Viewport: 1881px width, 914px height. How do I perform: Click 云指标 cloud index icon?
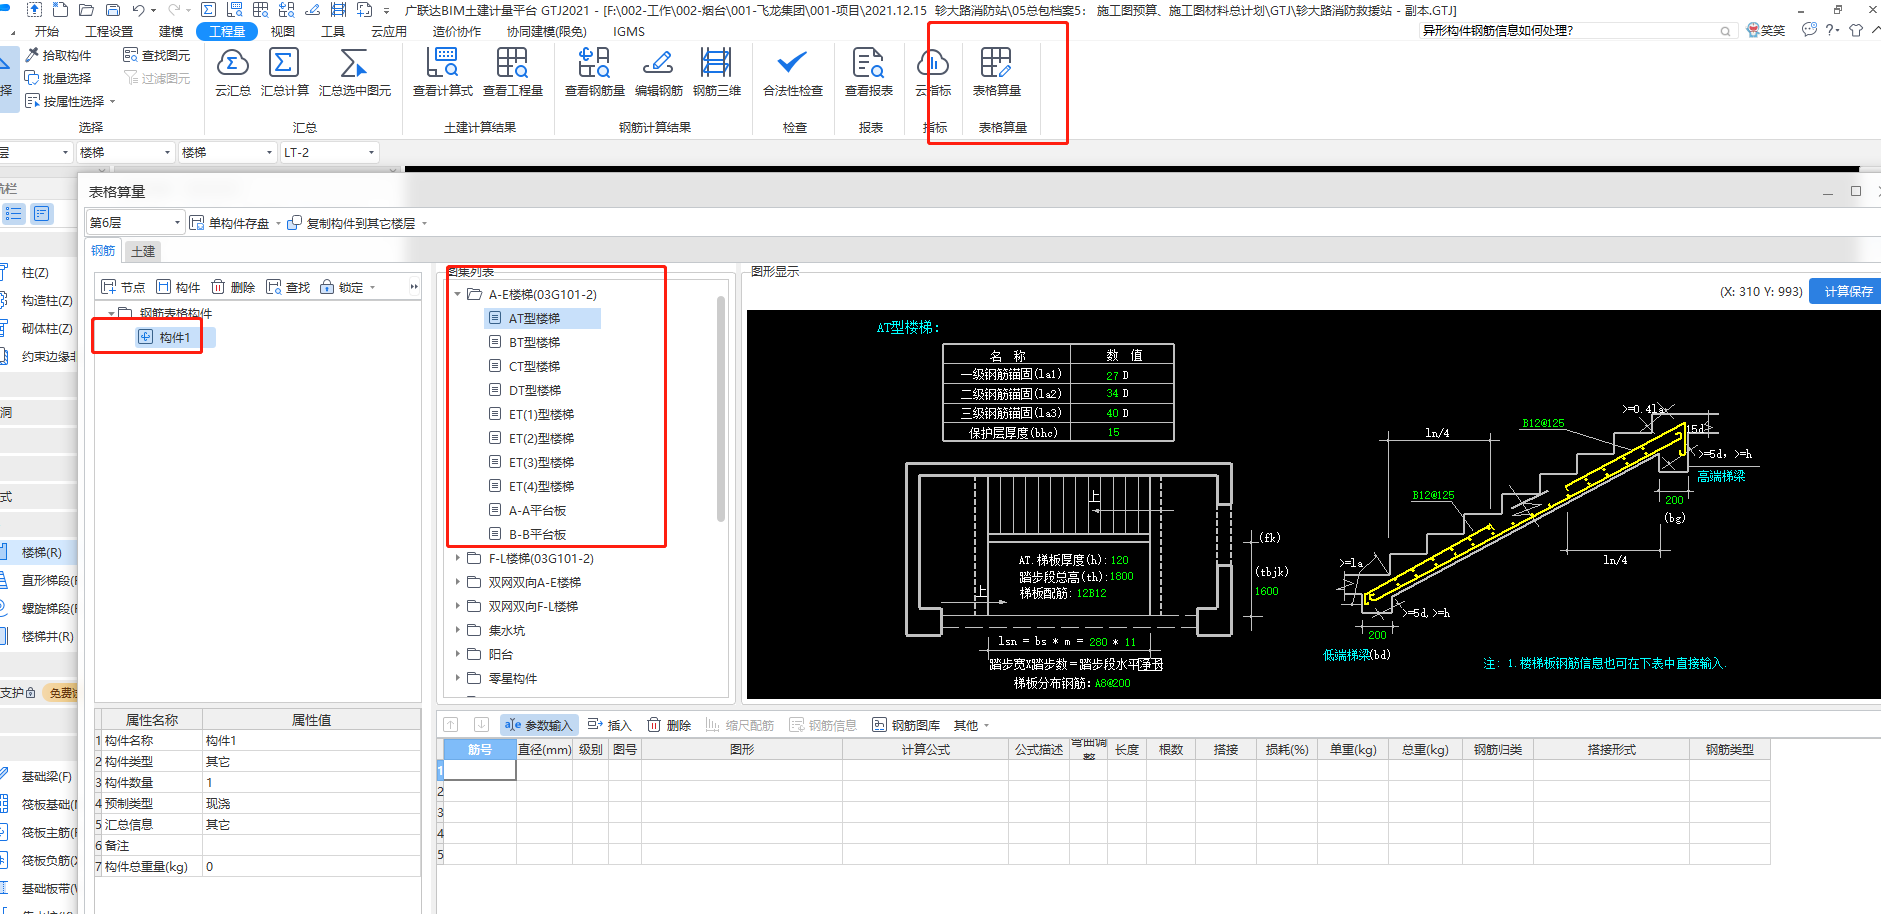click(x=932, y=73)
